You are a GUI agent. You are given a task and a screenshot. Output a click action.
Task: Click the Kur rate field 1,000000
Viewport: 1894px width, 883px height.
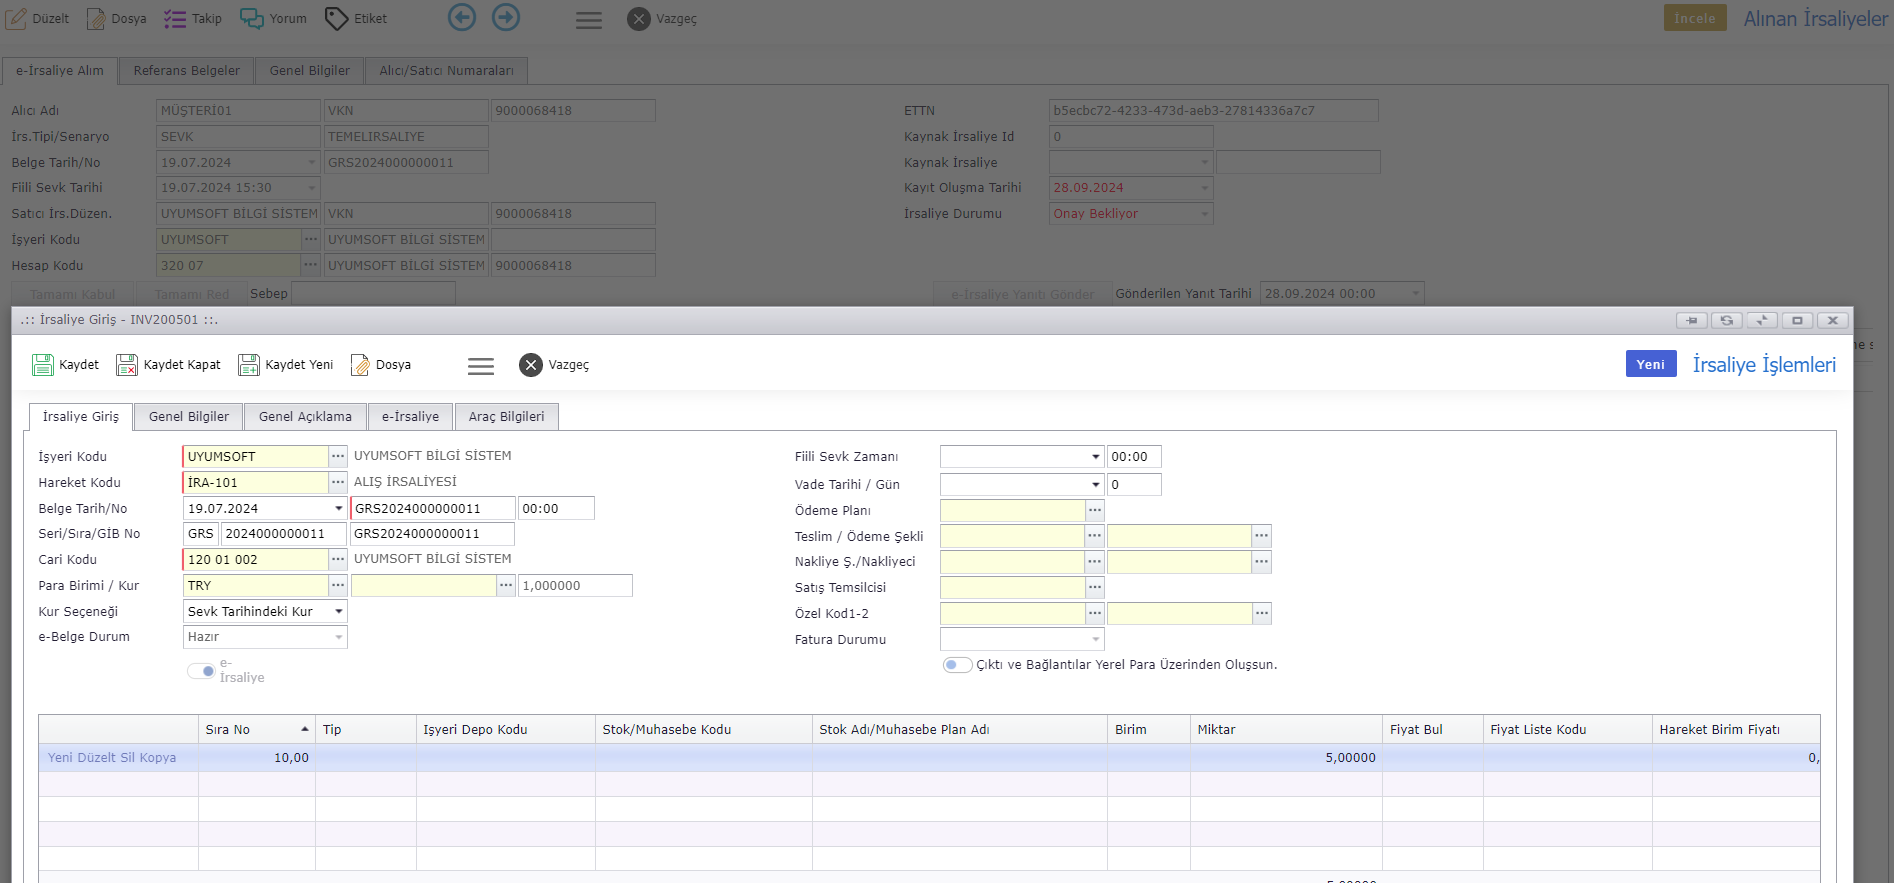pos(575,585)
